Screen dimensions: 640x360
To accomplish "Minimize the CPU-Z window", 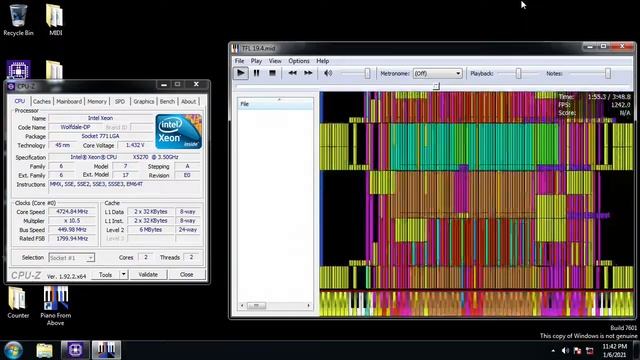I will (164, 84).
